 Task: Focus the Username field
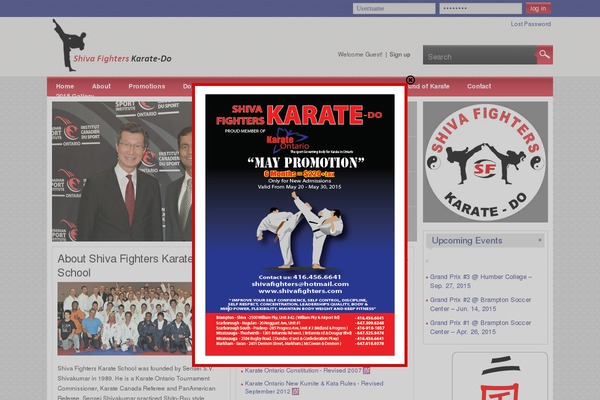[394, 8]
